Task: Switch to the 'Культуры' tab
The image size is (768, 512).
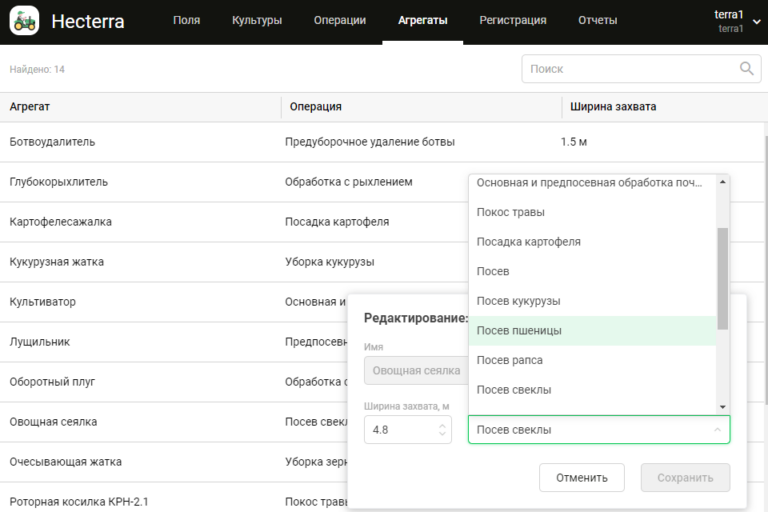Action: click(256, 20)
